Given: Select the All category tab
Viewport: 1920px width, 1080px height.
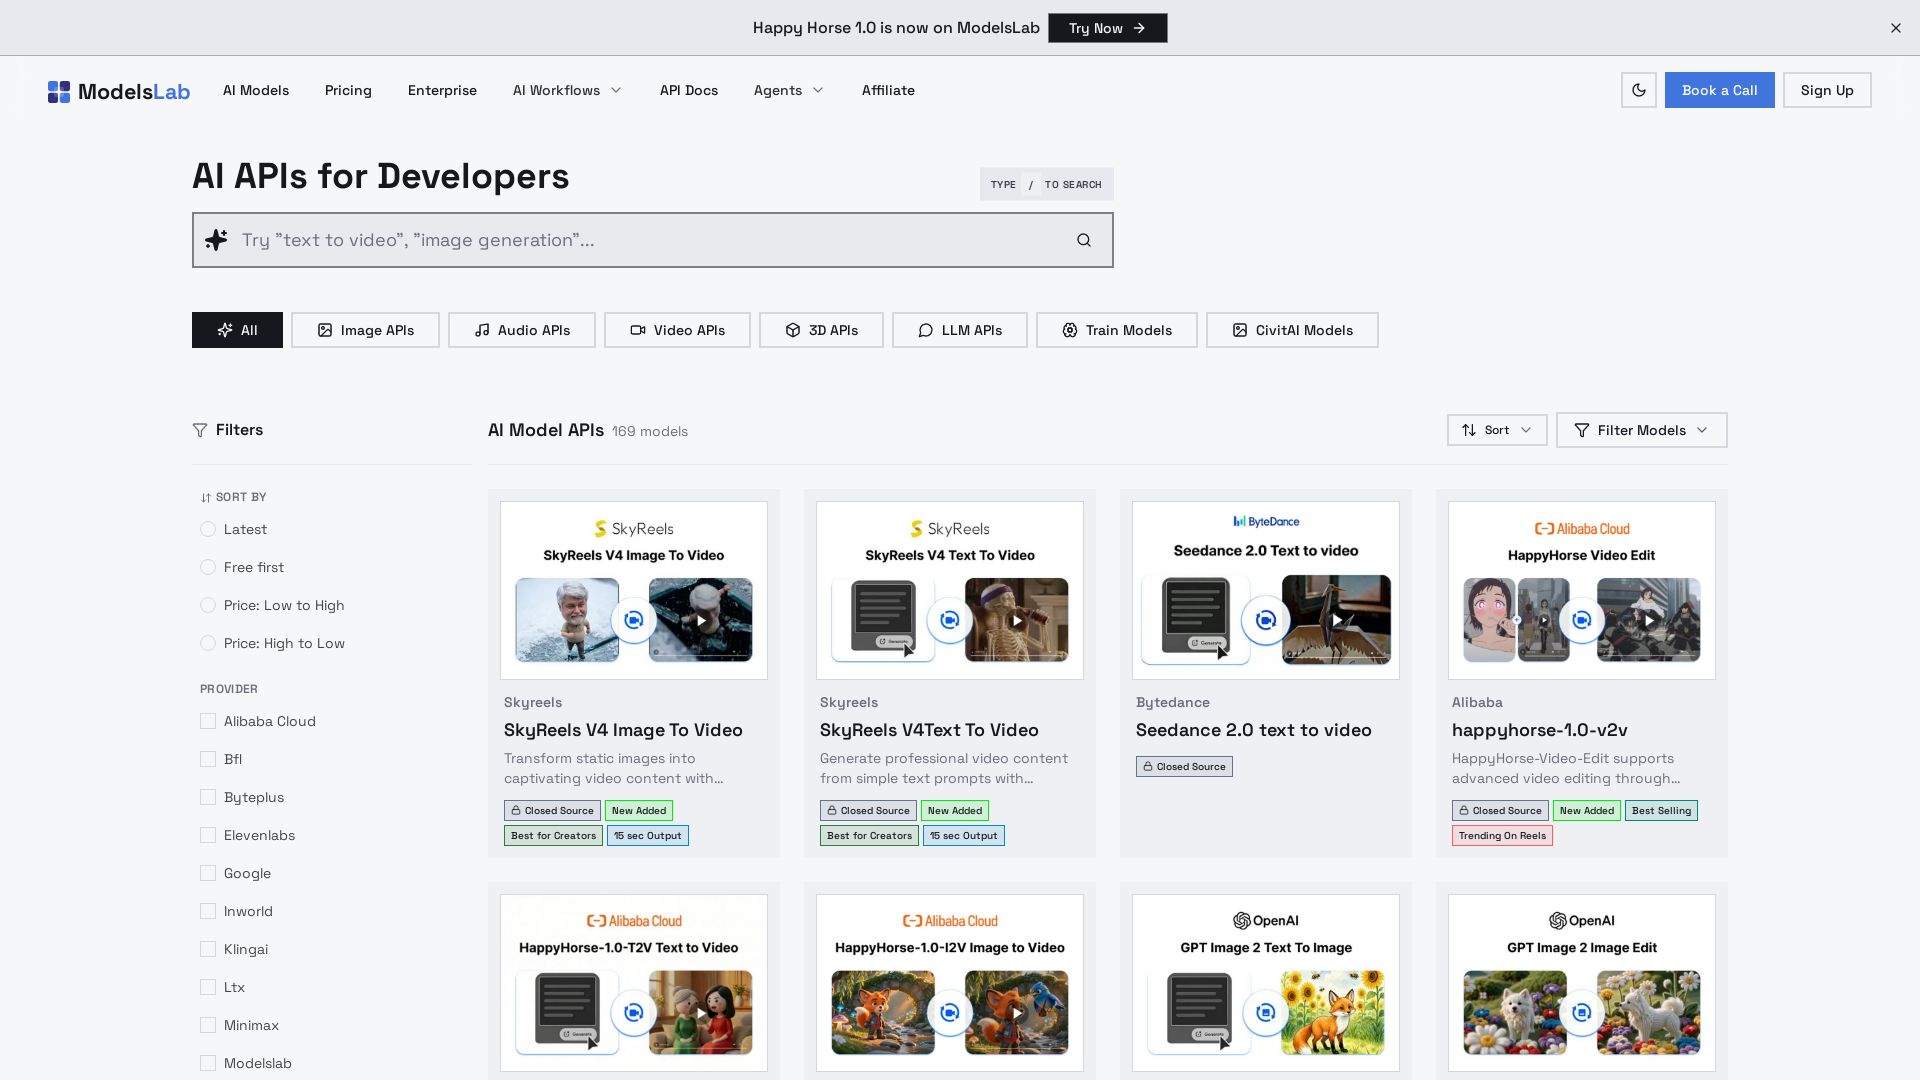Looking at the screenshot, I should tap(237, 330).
